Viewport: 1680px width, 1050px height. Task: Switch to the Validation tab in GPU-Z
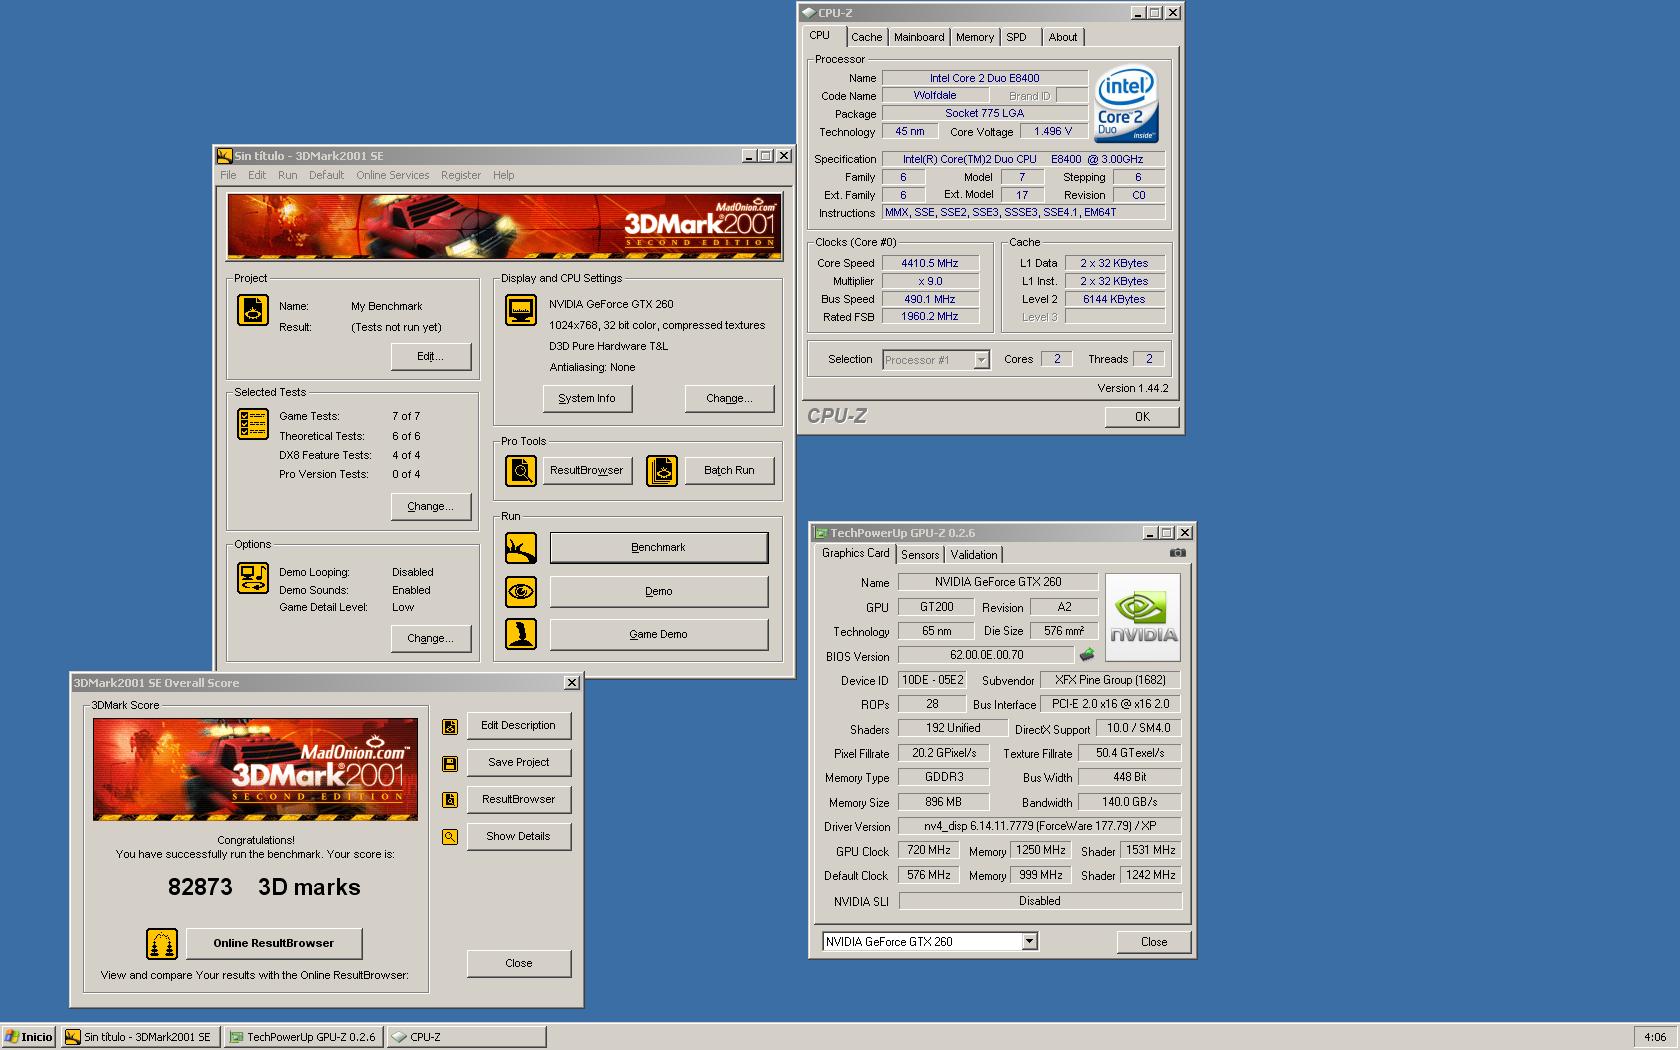tap(974, 555)
